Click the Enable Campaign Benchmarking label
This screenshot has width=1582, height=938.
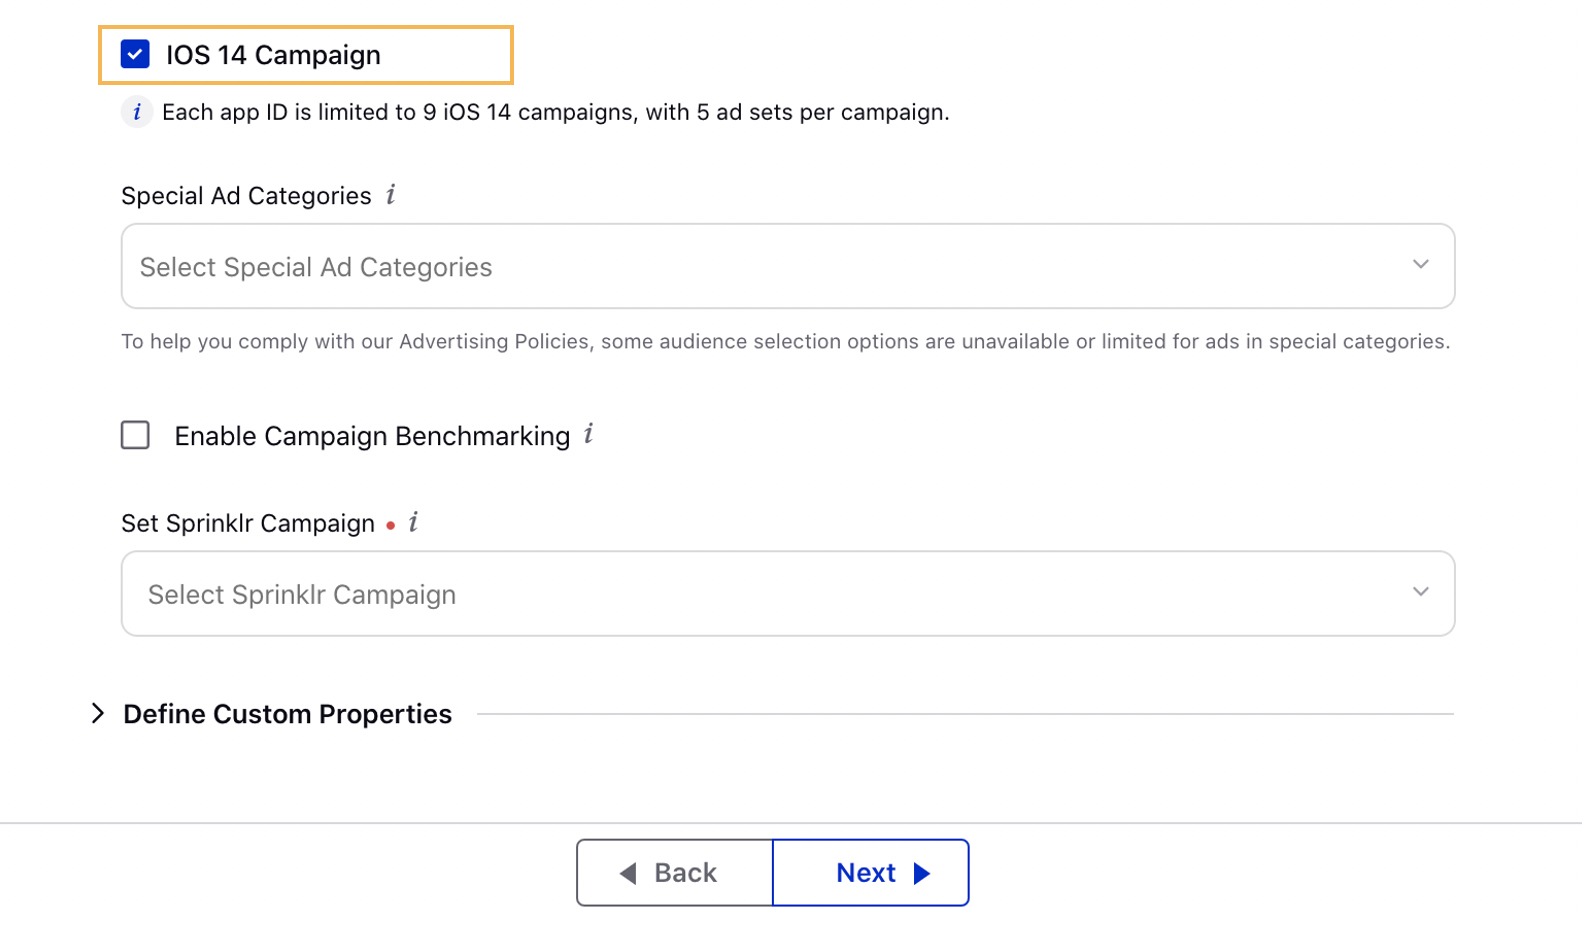[372, 436]
